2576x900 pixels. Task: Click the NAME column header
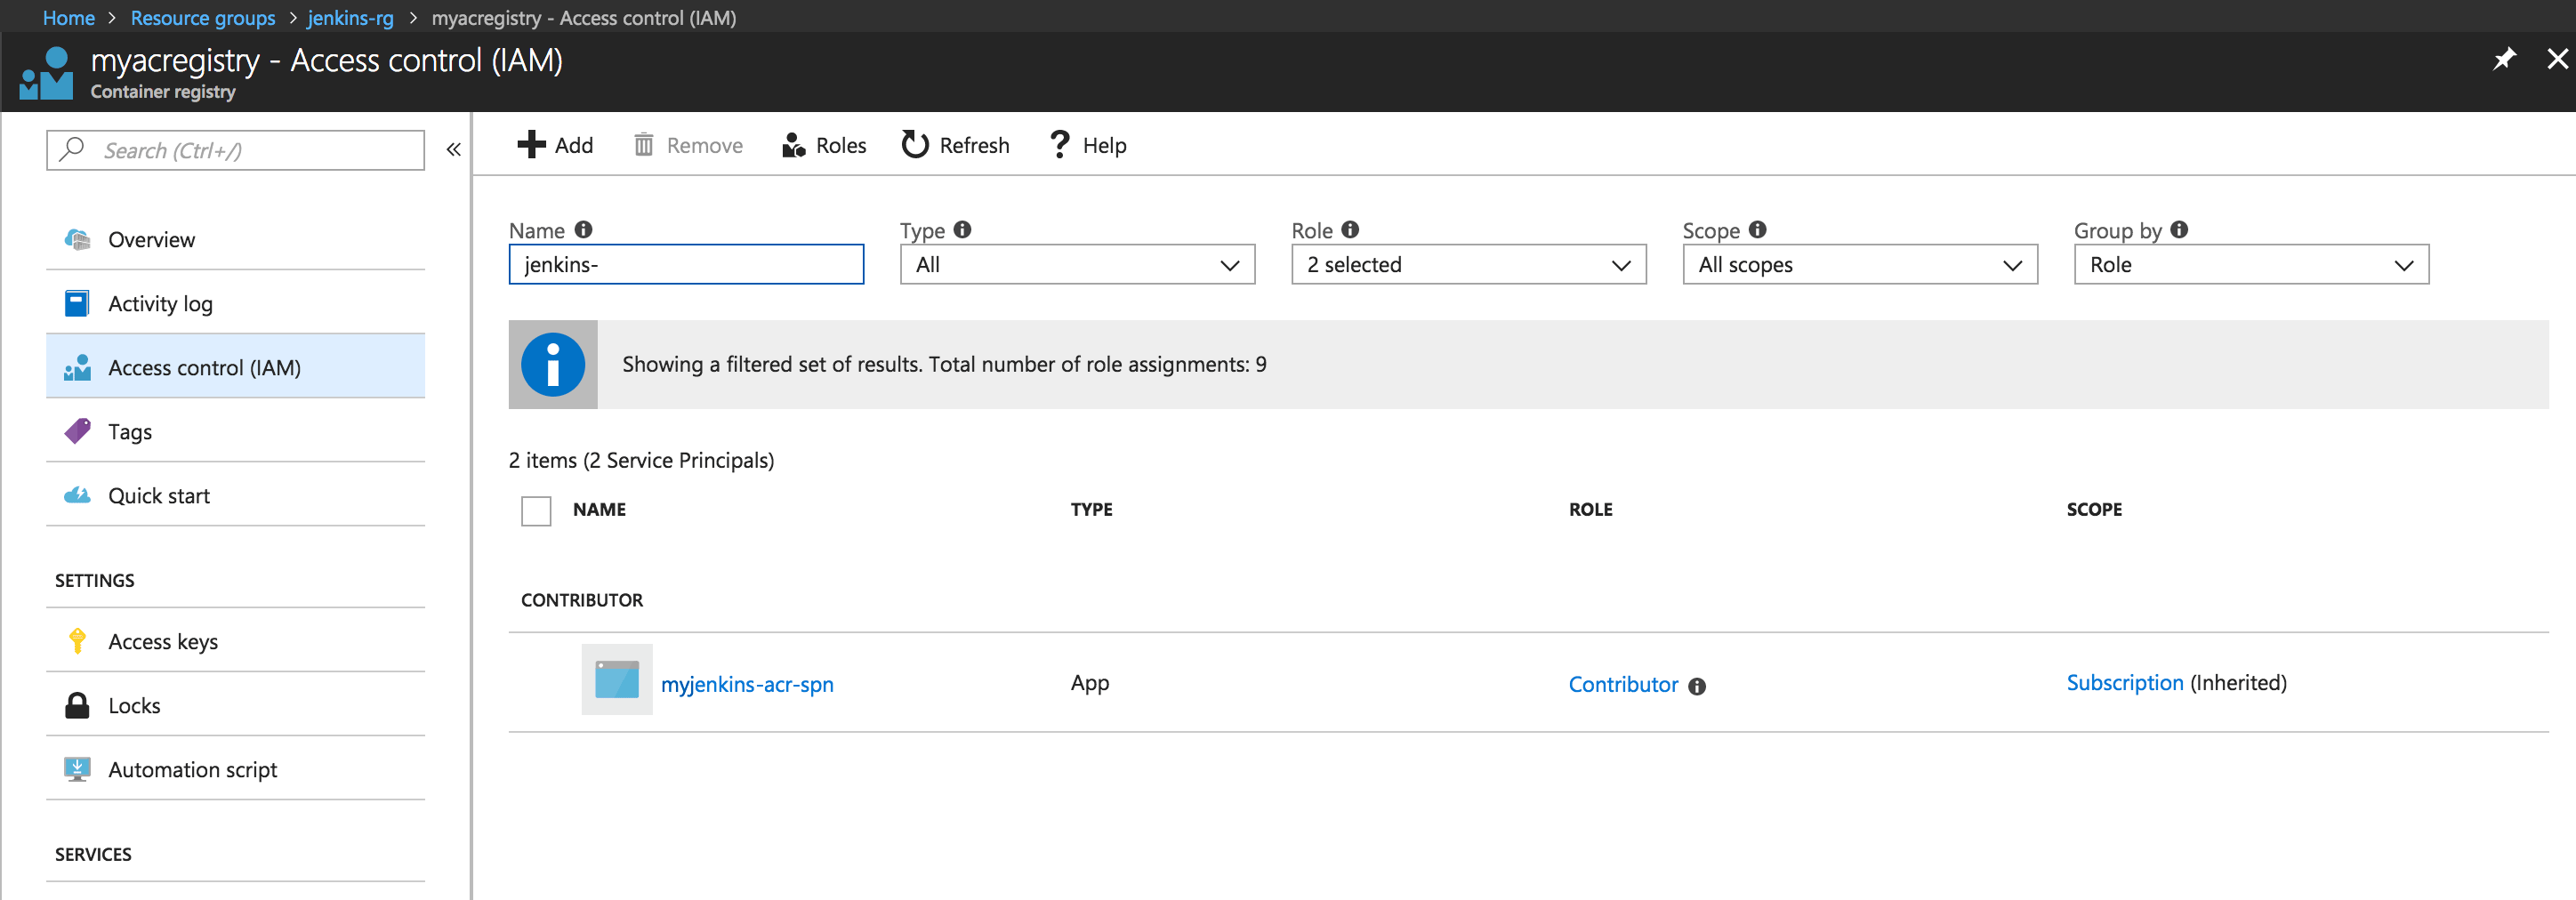tap(599, 509)
